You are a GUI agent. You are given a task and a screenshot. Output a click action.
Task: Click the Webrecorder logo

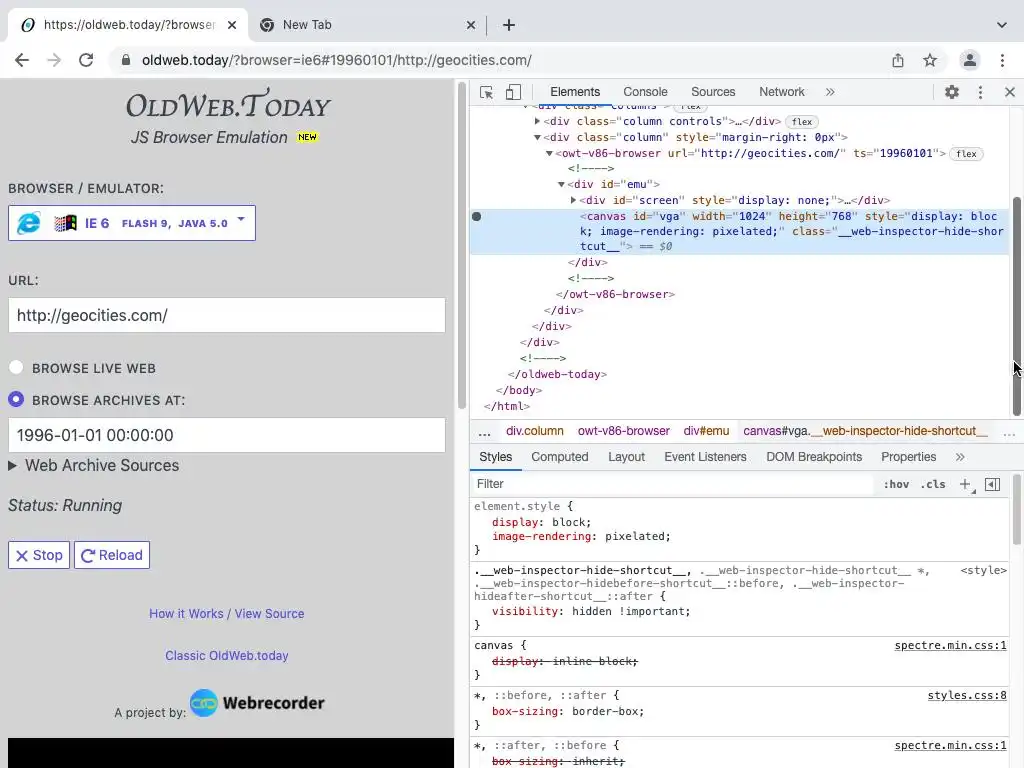tap(257, 703)
